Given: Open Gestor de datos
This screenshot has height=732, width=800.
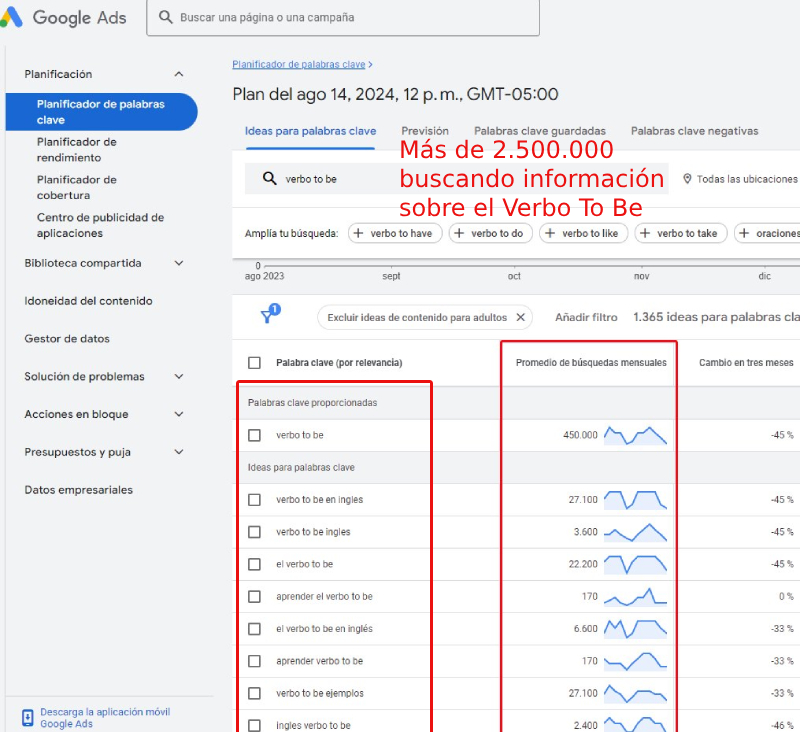Looking at the screenshot, I should 67,339.
